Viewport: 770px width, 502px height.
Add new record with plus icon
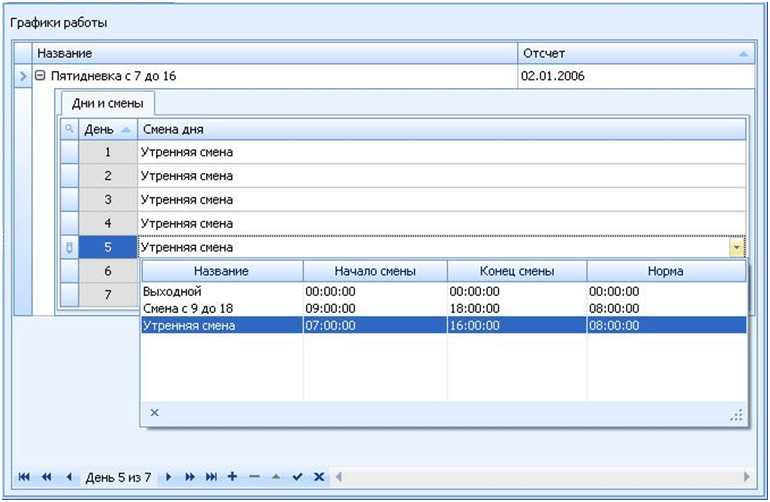pyautogui.click(x=232, y=477)
